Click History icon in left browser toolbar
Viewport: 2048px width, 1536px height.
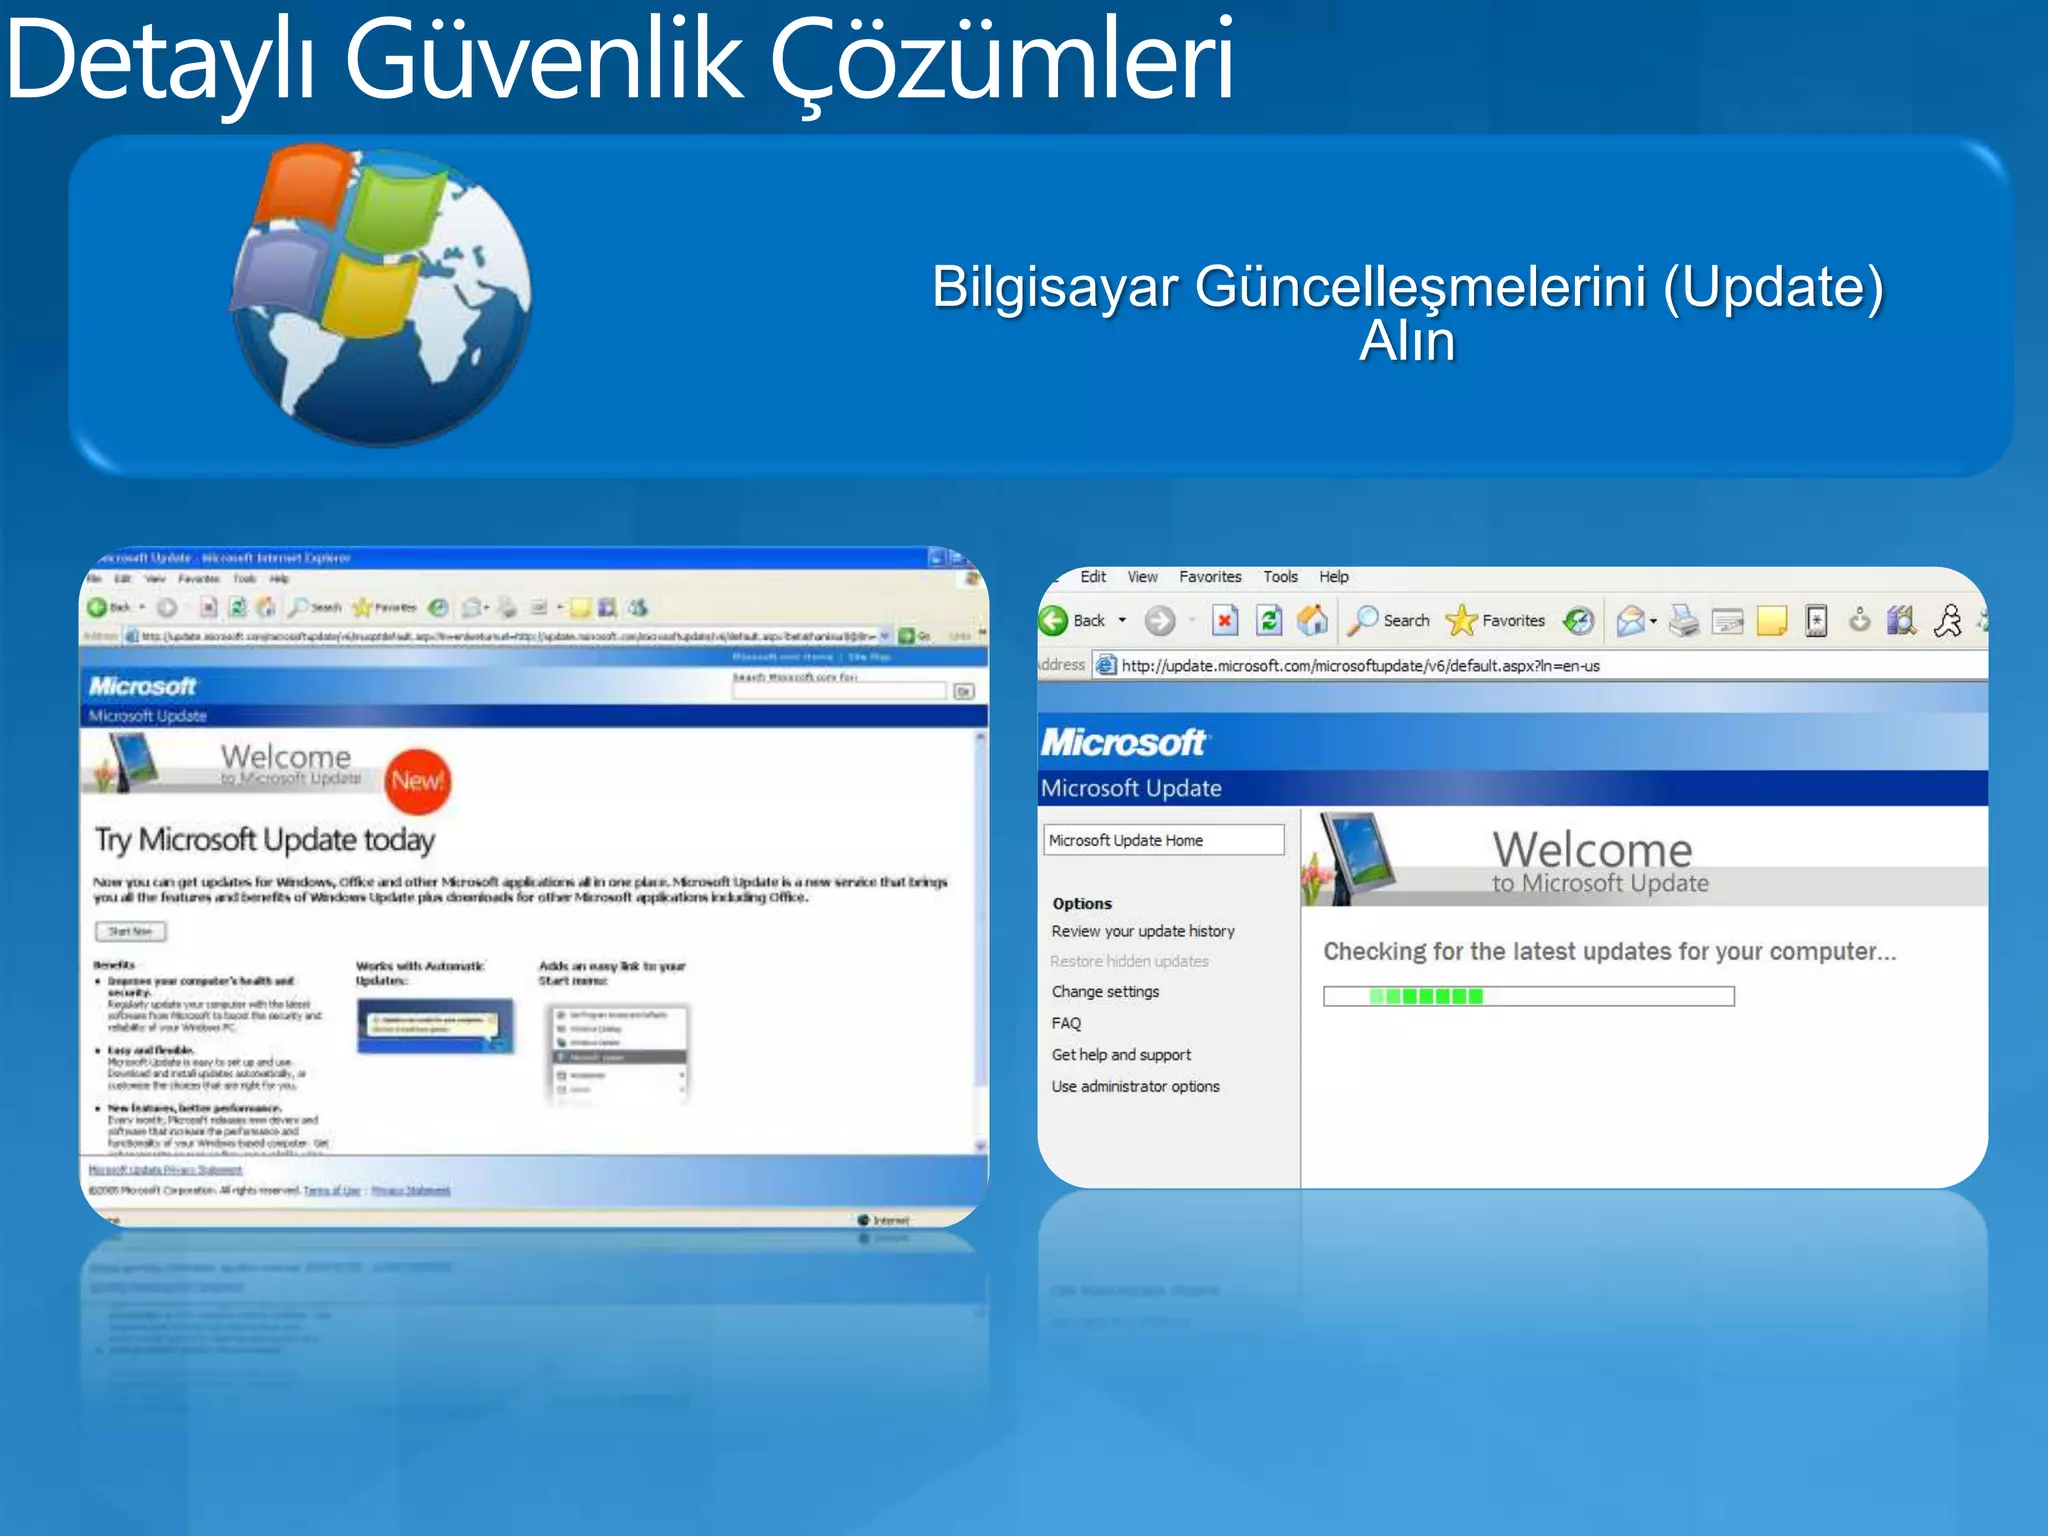(x=438, y=607)
